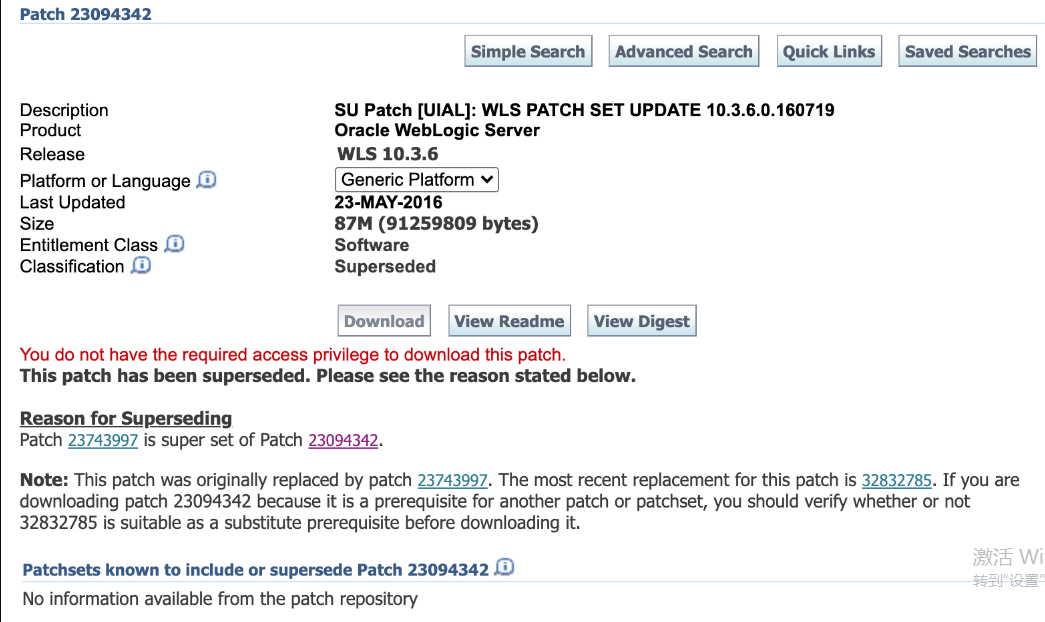Click info icon after Patchsets known heading
This screenshot has height=622, width=1045.
point(505,567)
